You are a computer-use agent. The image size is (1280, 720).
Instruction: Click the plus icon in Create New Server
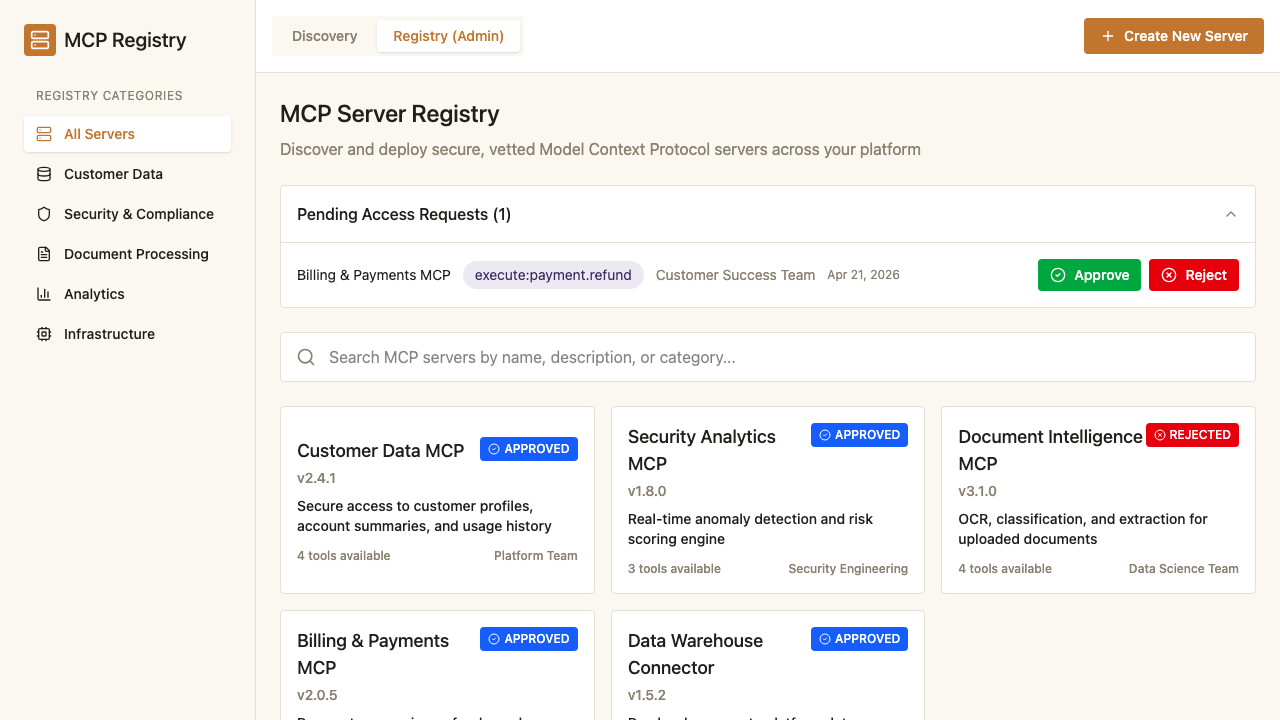coord(1108,36)
